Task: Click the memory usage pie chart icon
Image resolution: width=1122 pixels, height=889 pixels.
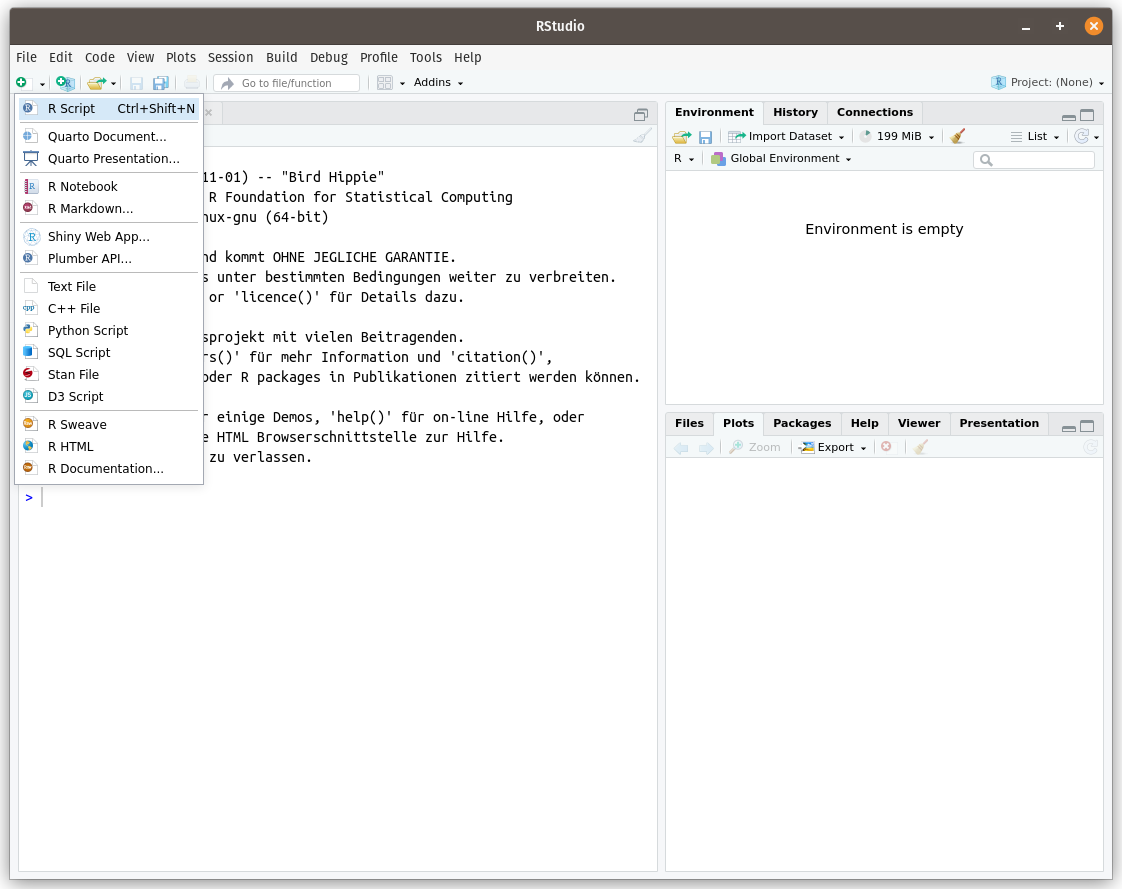Action: [866, 137]
